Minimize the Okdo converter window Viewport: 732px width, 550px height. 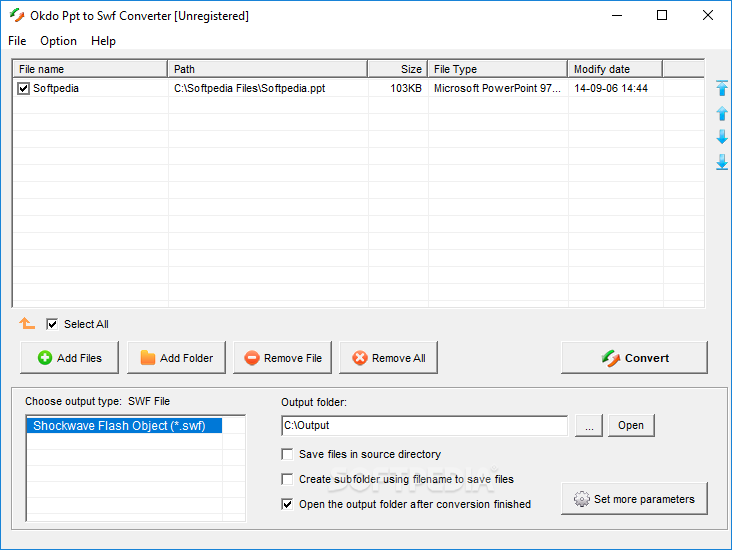[617, 15]
